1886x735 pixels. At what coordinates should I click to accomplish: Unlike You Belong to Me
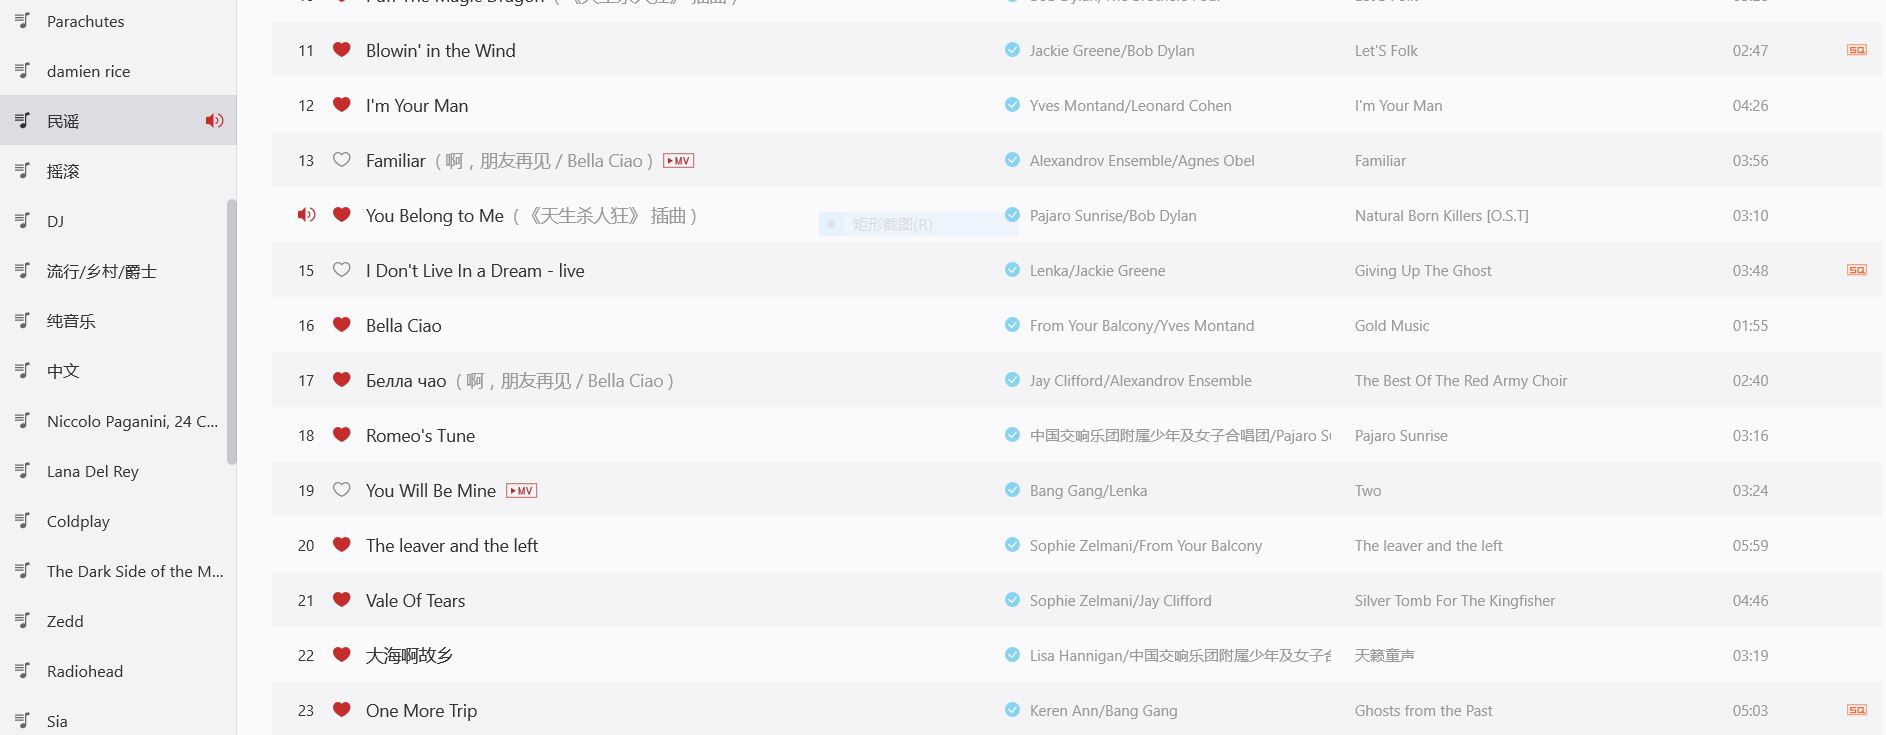point(341,214)
